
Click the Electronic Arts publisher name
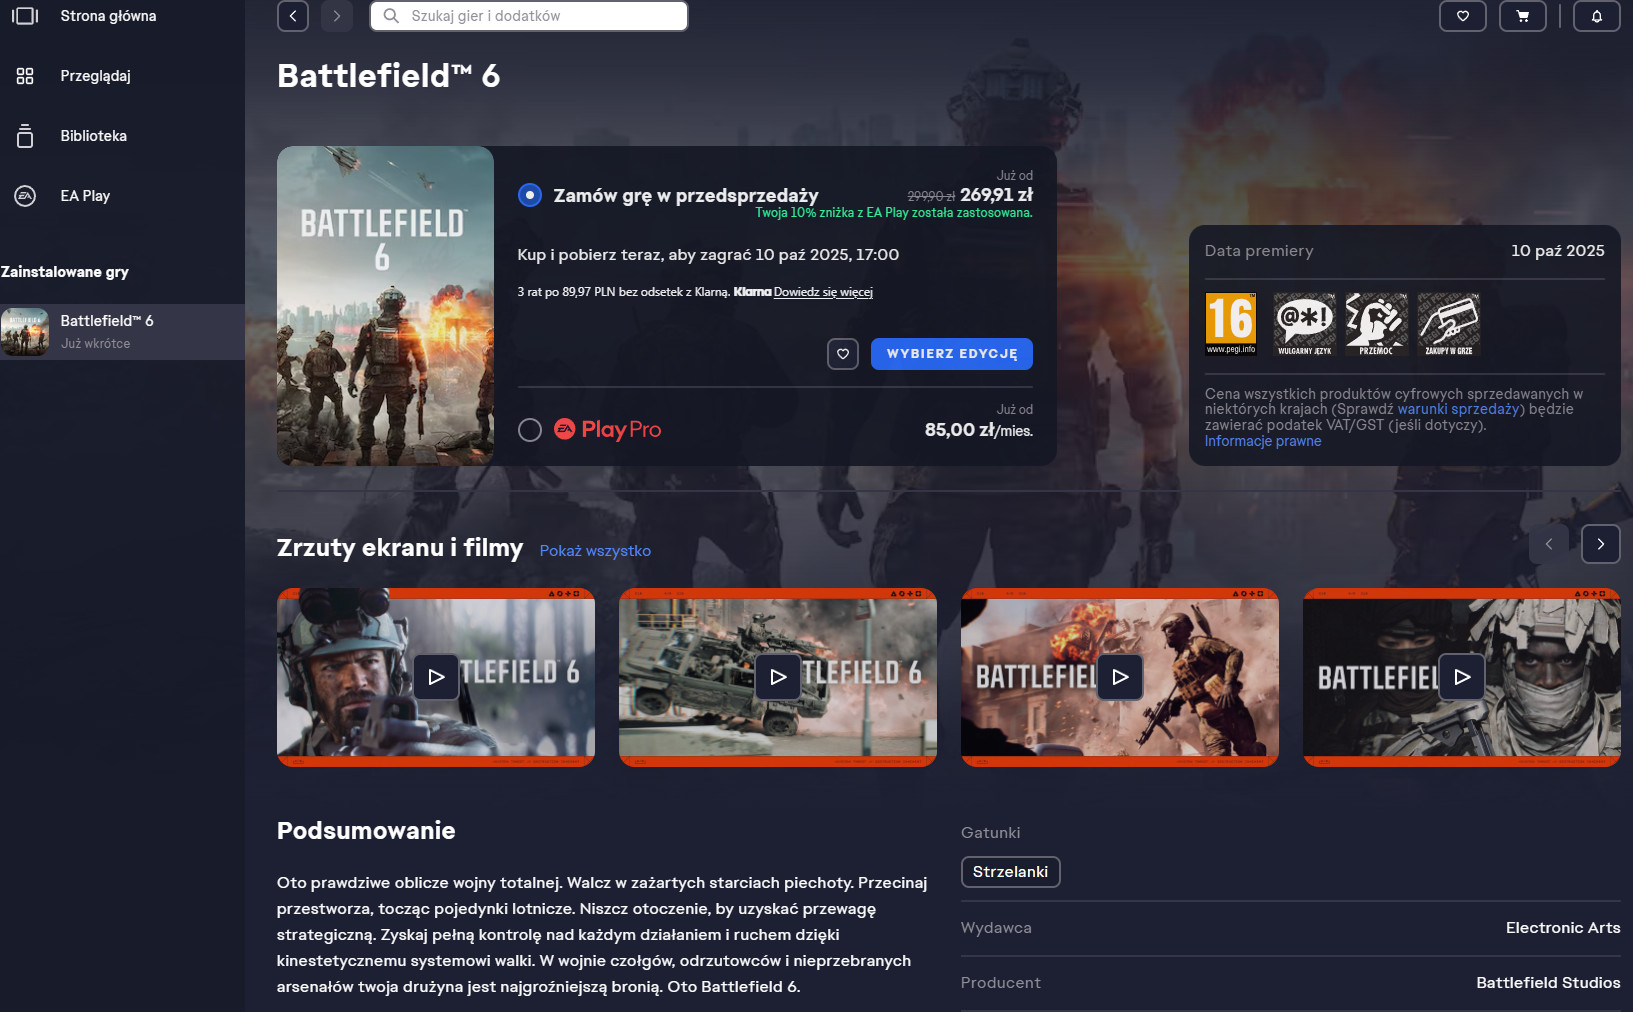pos(1563,928)
